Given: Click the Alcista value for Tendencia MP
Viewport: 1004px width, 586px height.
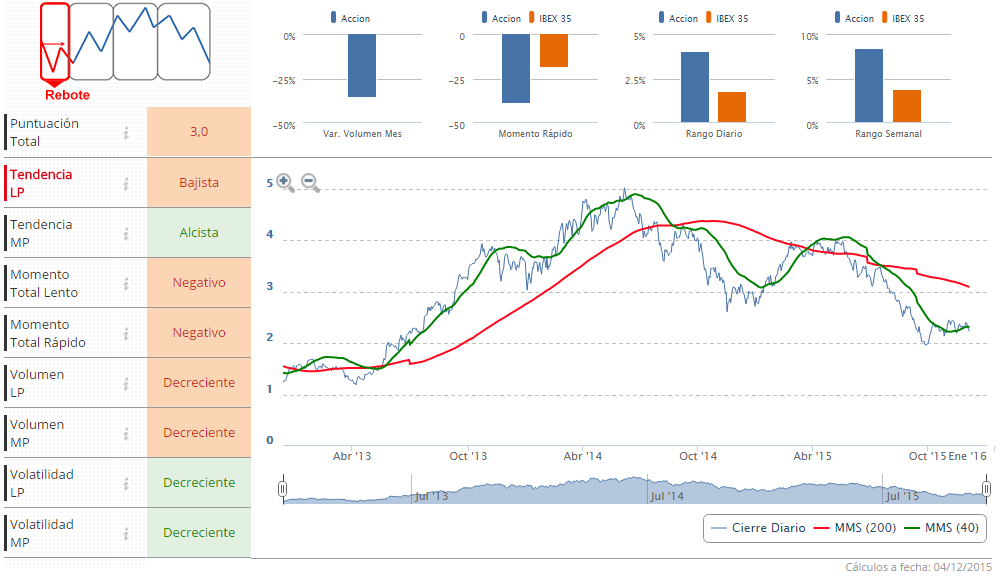Looking at the screenshot, I should click(x=199, y=233).
